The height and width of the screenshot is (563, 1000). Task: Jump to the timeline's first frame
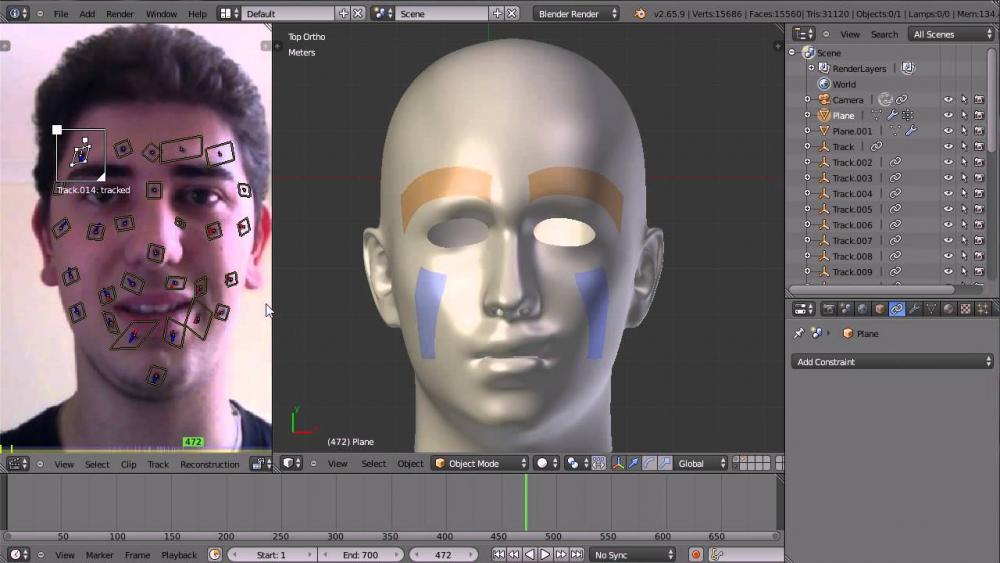point(498,554)
